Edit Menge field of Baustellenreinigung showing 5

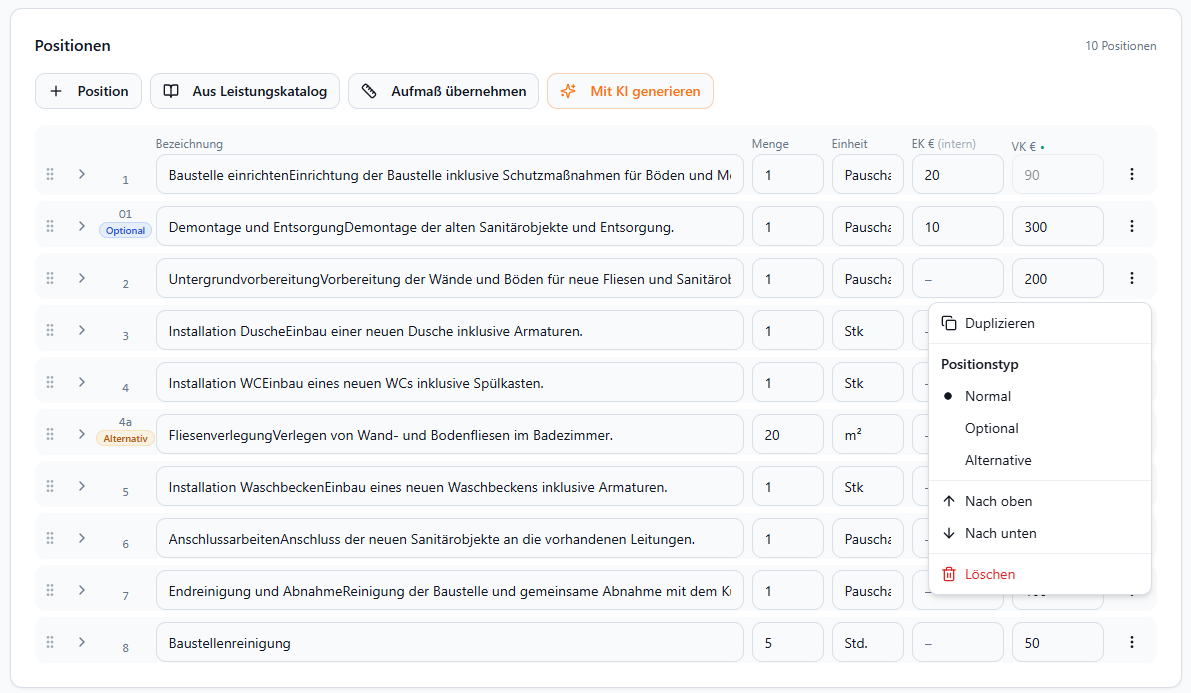coord(788,643)
